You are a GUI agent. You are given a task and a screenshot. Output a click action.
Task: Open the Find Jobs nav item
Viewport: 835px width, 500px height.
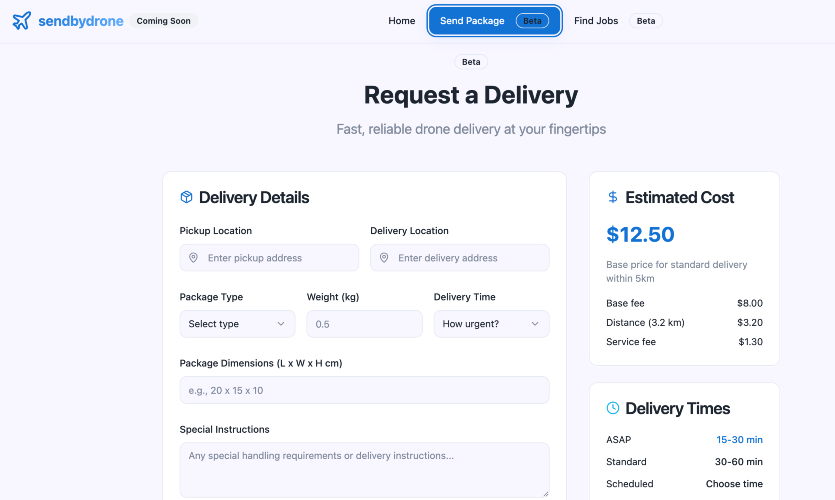(x=596, y=21)
